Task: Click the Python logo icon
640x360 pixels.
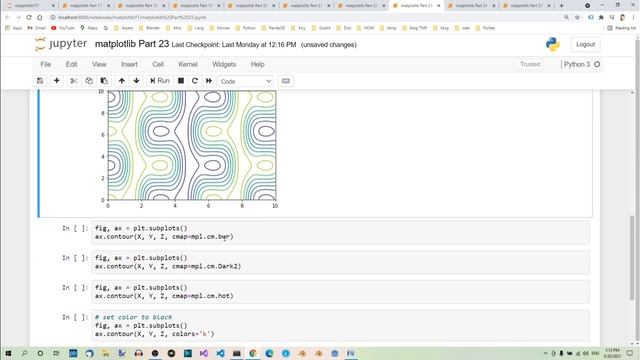Action: coord(553,44)
